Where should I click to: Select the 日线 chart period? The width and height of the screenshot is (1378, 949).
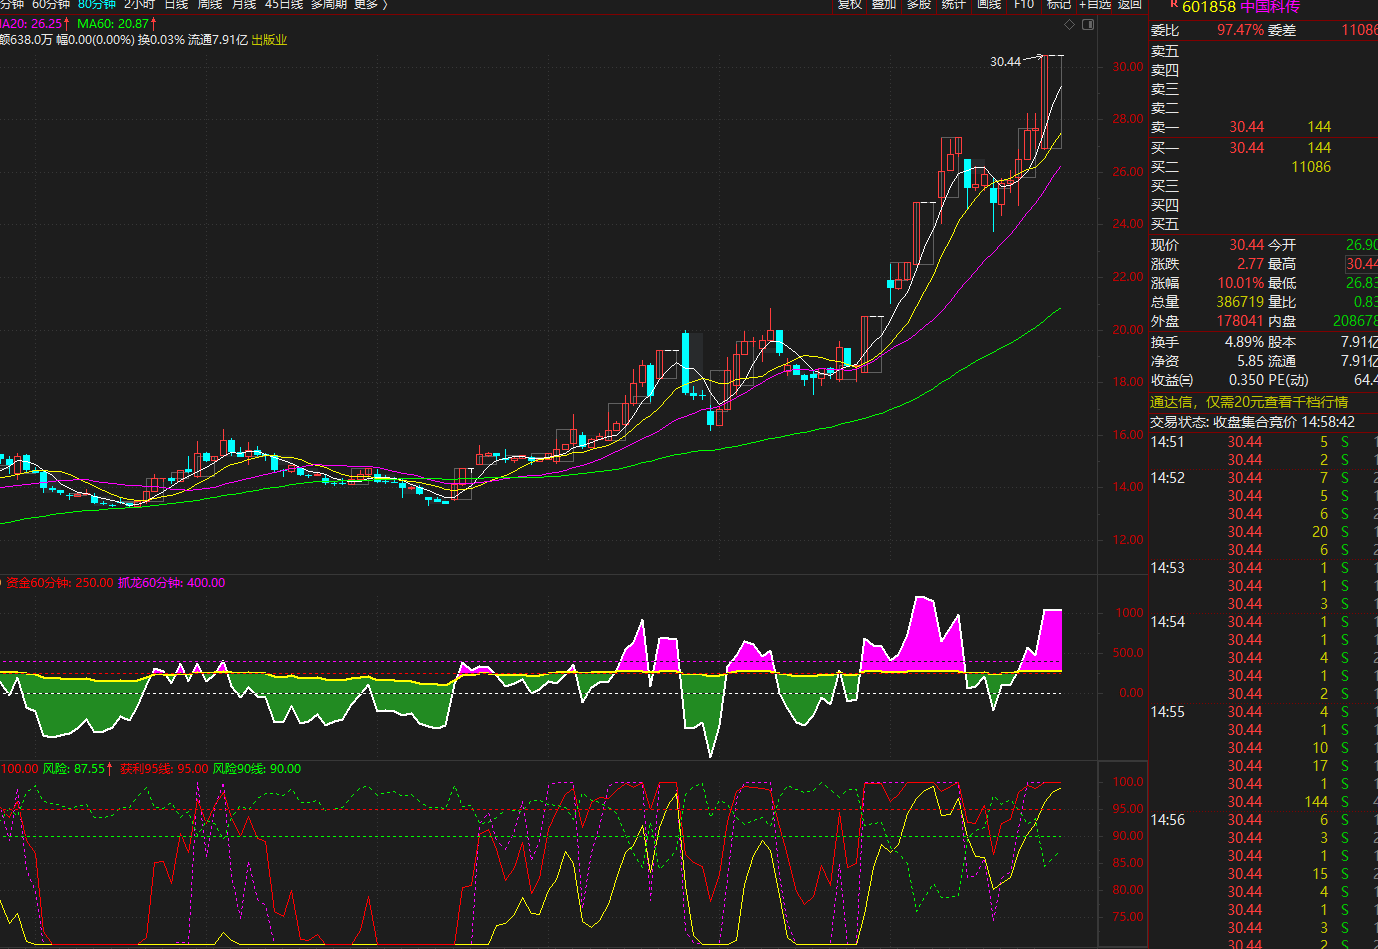pos(176,5)
